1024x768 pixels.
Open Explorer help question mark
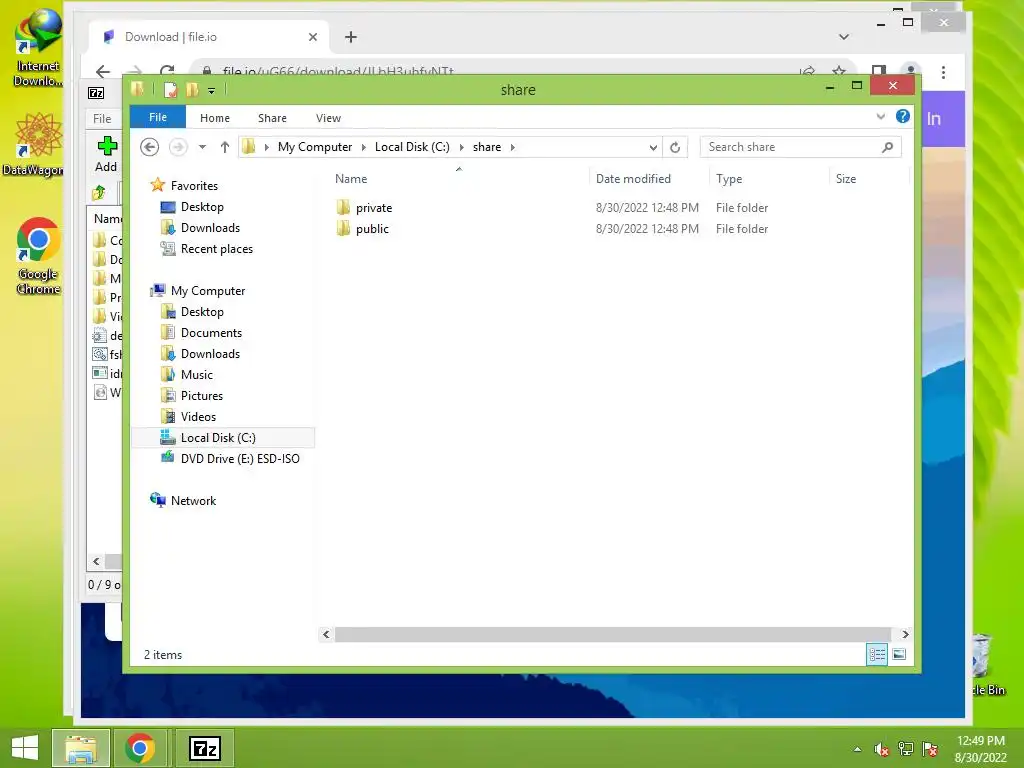903,116
